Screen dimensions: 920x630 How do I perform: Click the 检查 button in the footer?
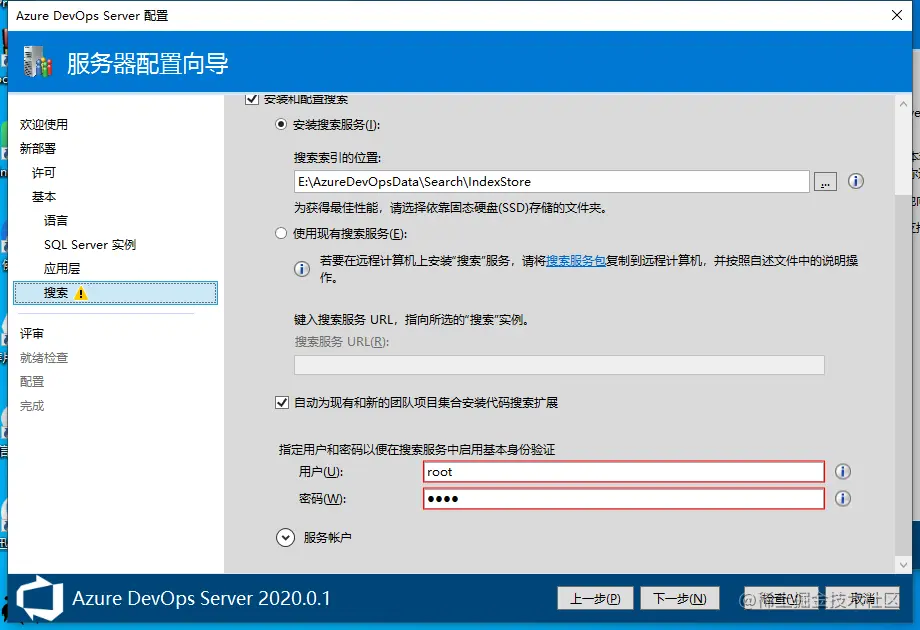pyautogui.click(x=782, y=598)
